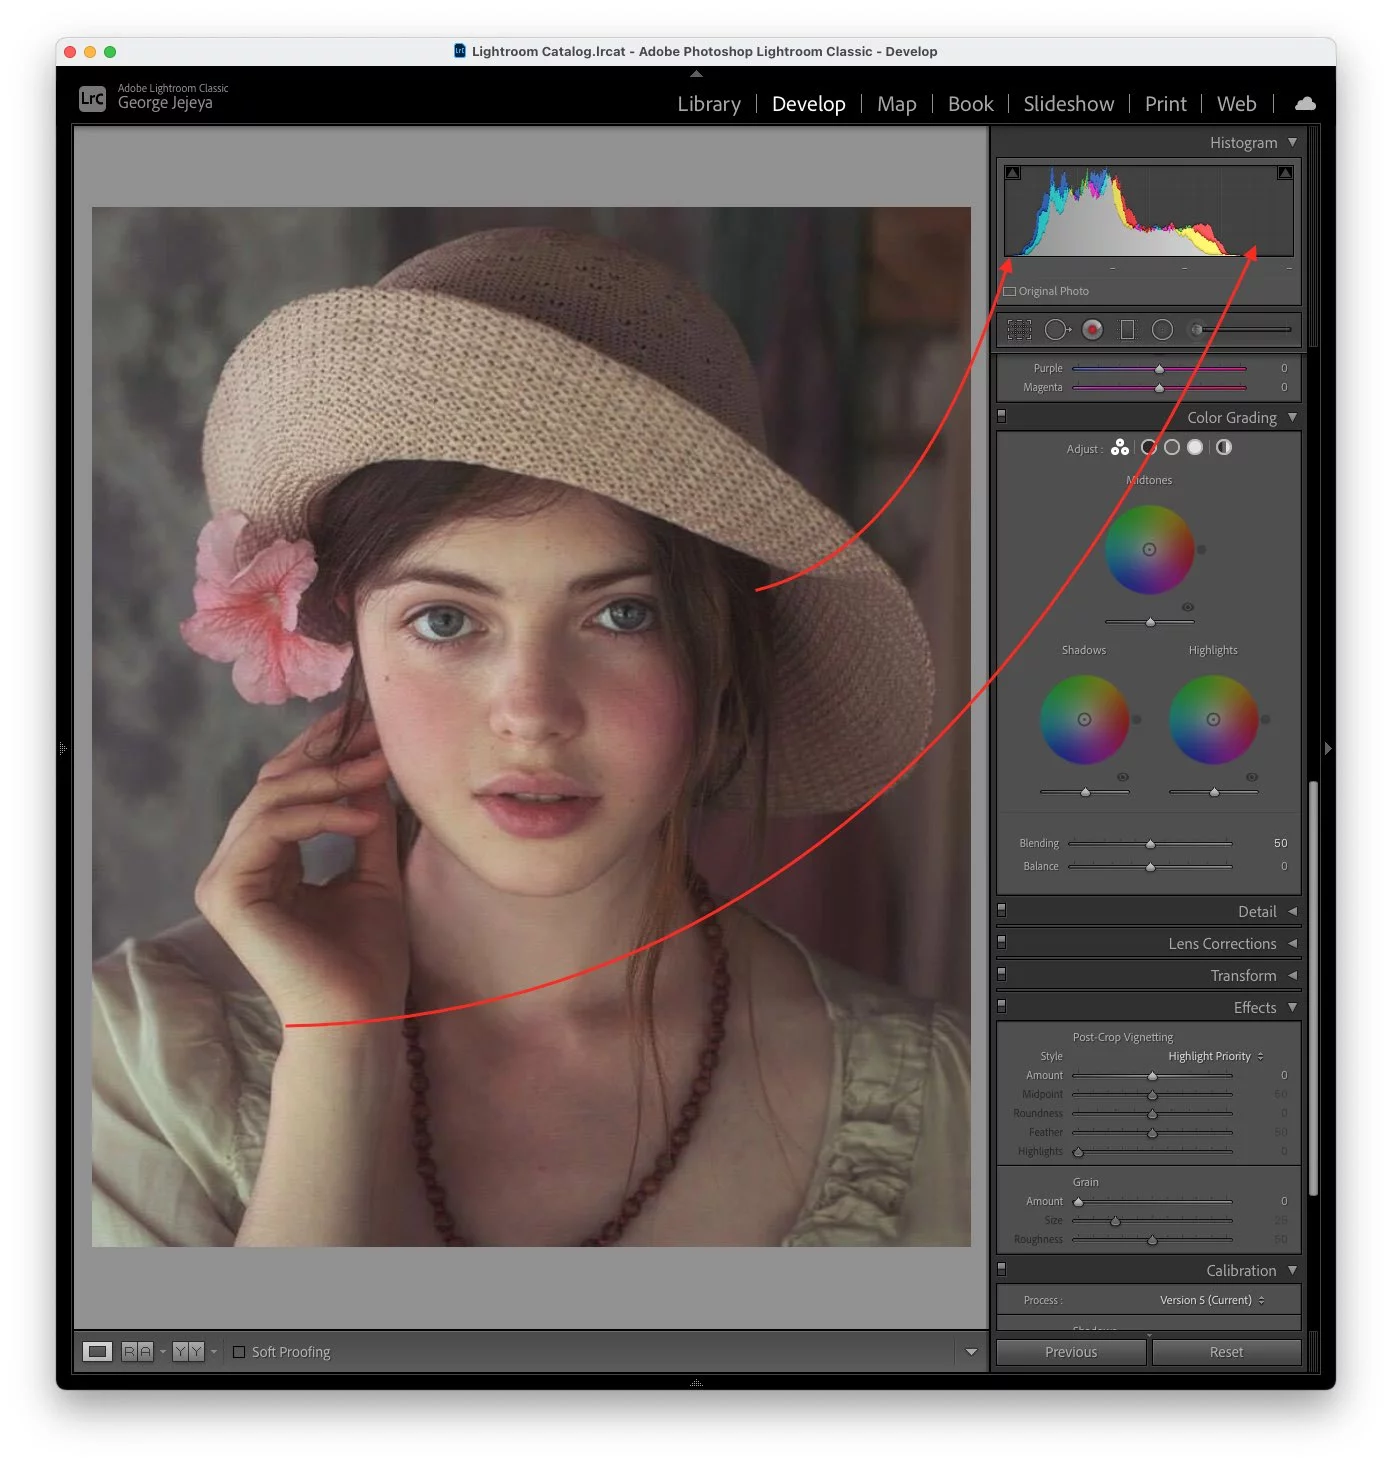Select the Adjustment Brush tool
1392x1464 pixels.
1238,329
